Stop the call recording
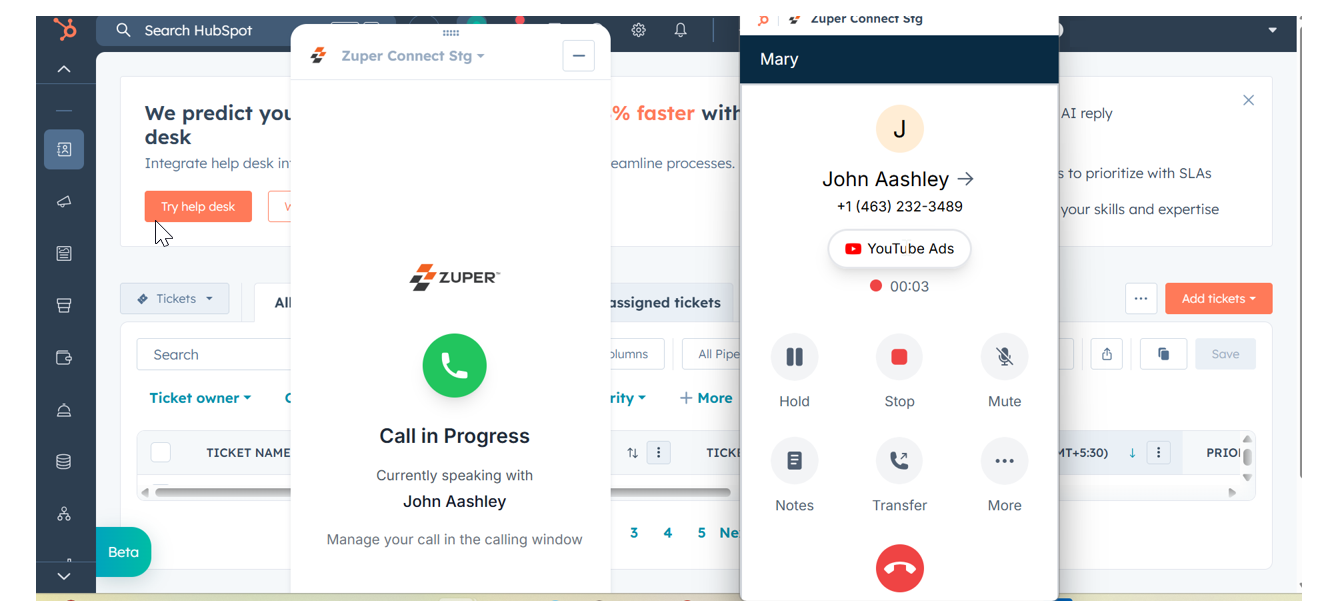Image resolution: width=1320 pixels, height=601 pixels. pos(899,357)
